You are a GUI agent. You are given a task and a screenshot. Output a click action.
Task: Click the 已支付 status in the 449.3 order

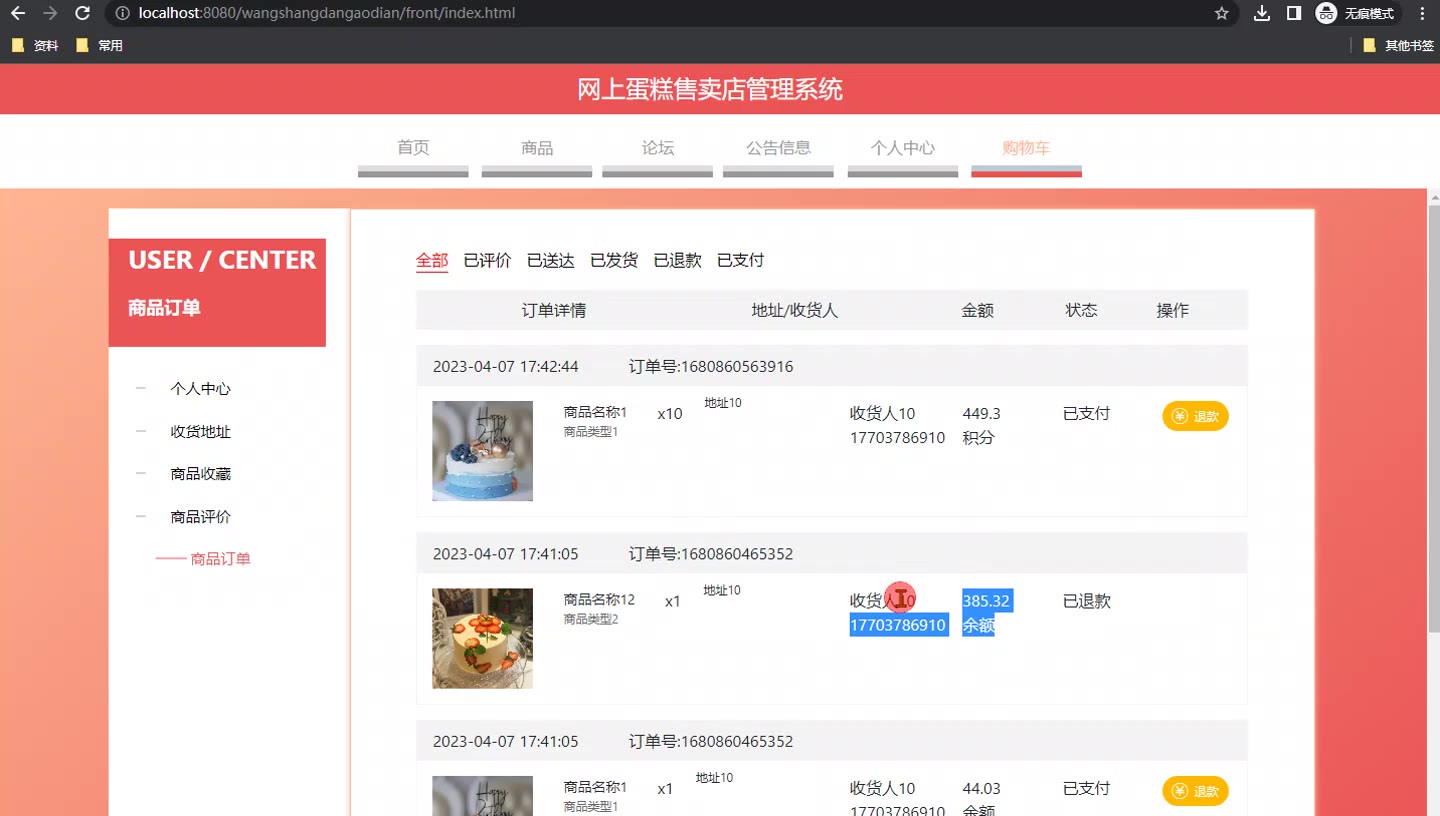(1087, 413)
